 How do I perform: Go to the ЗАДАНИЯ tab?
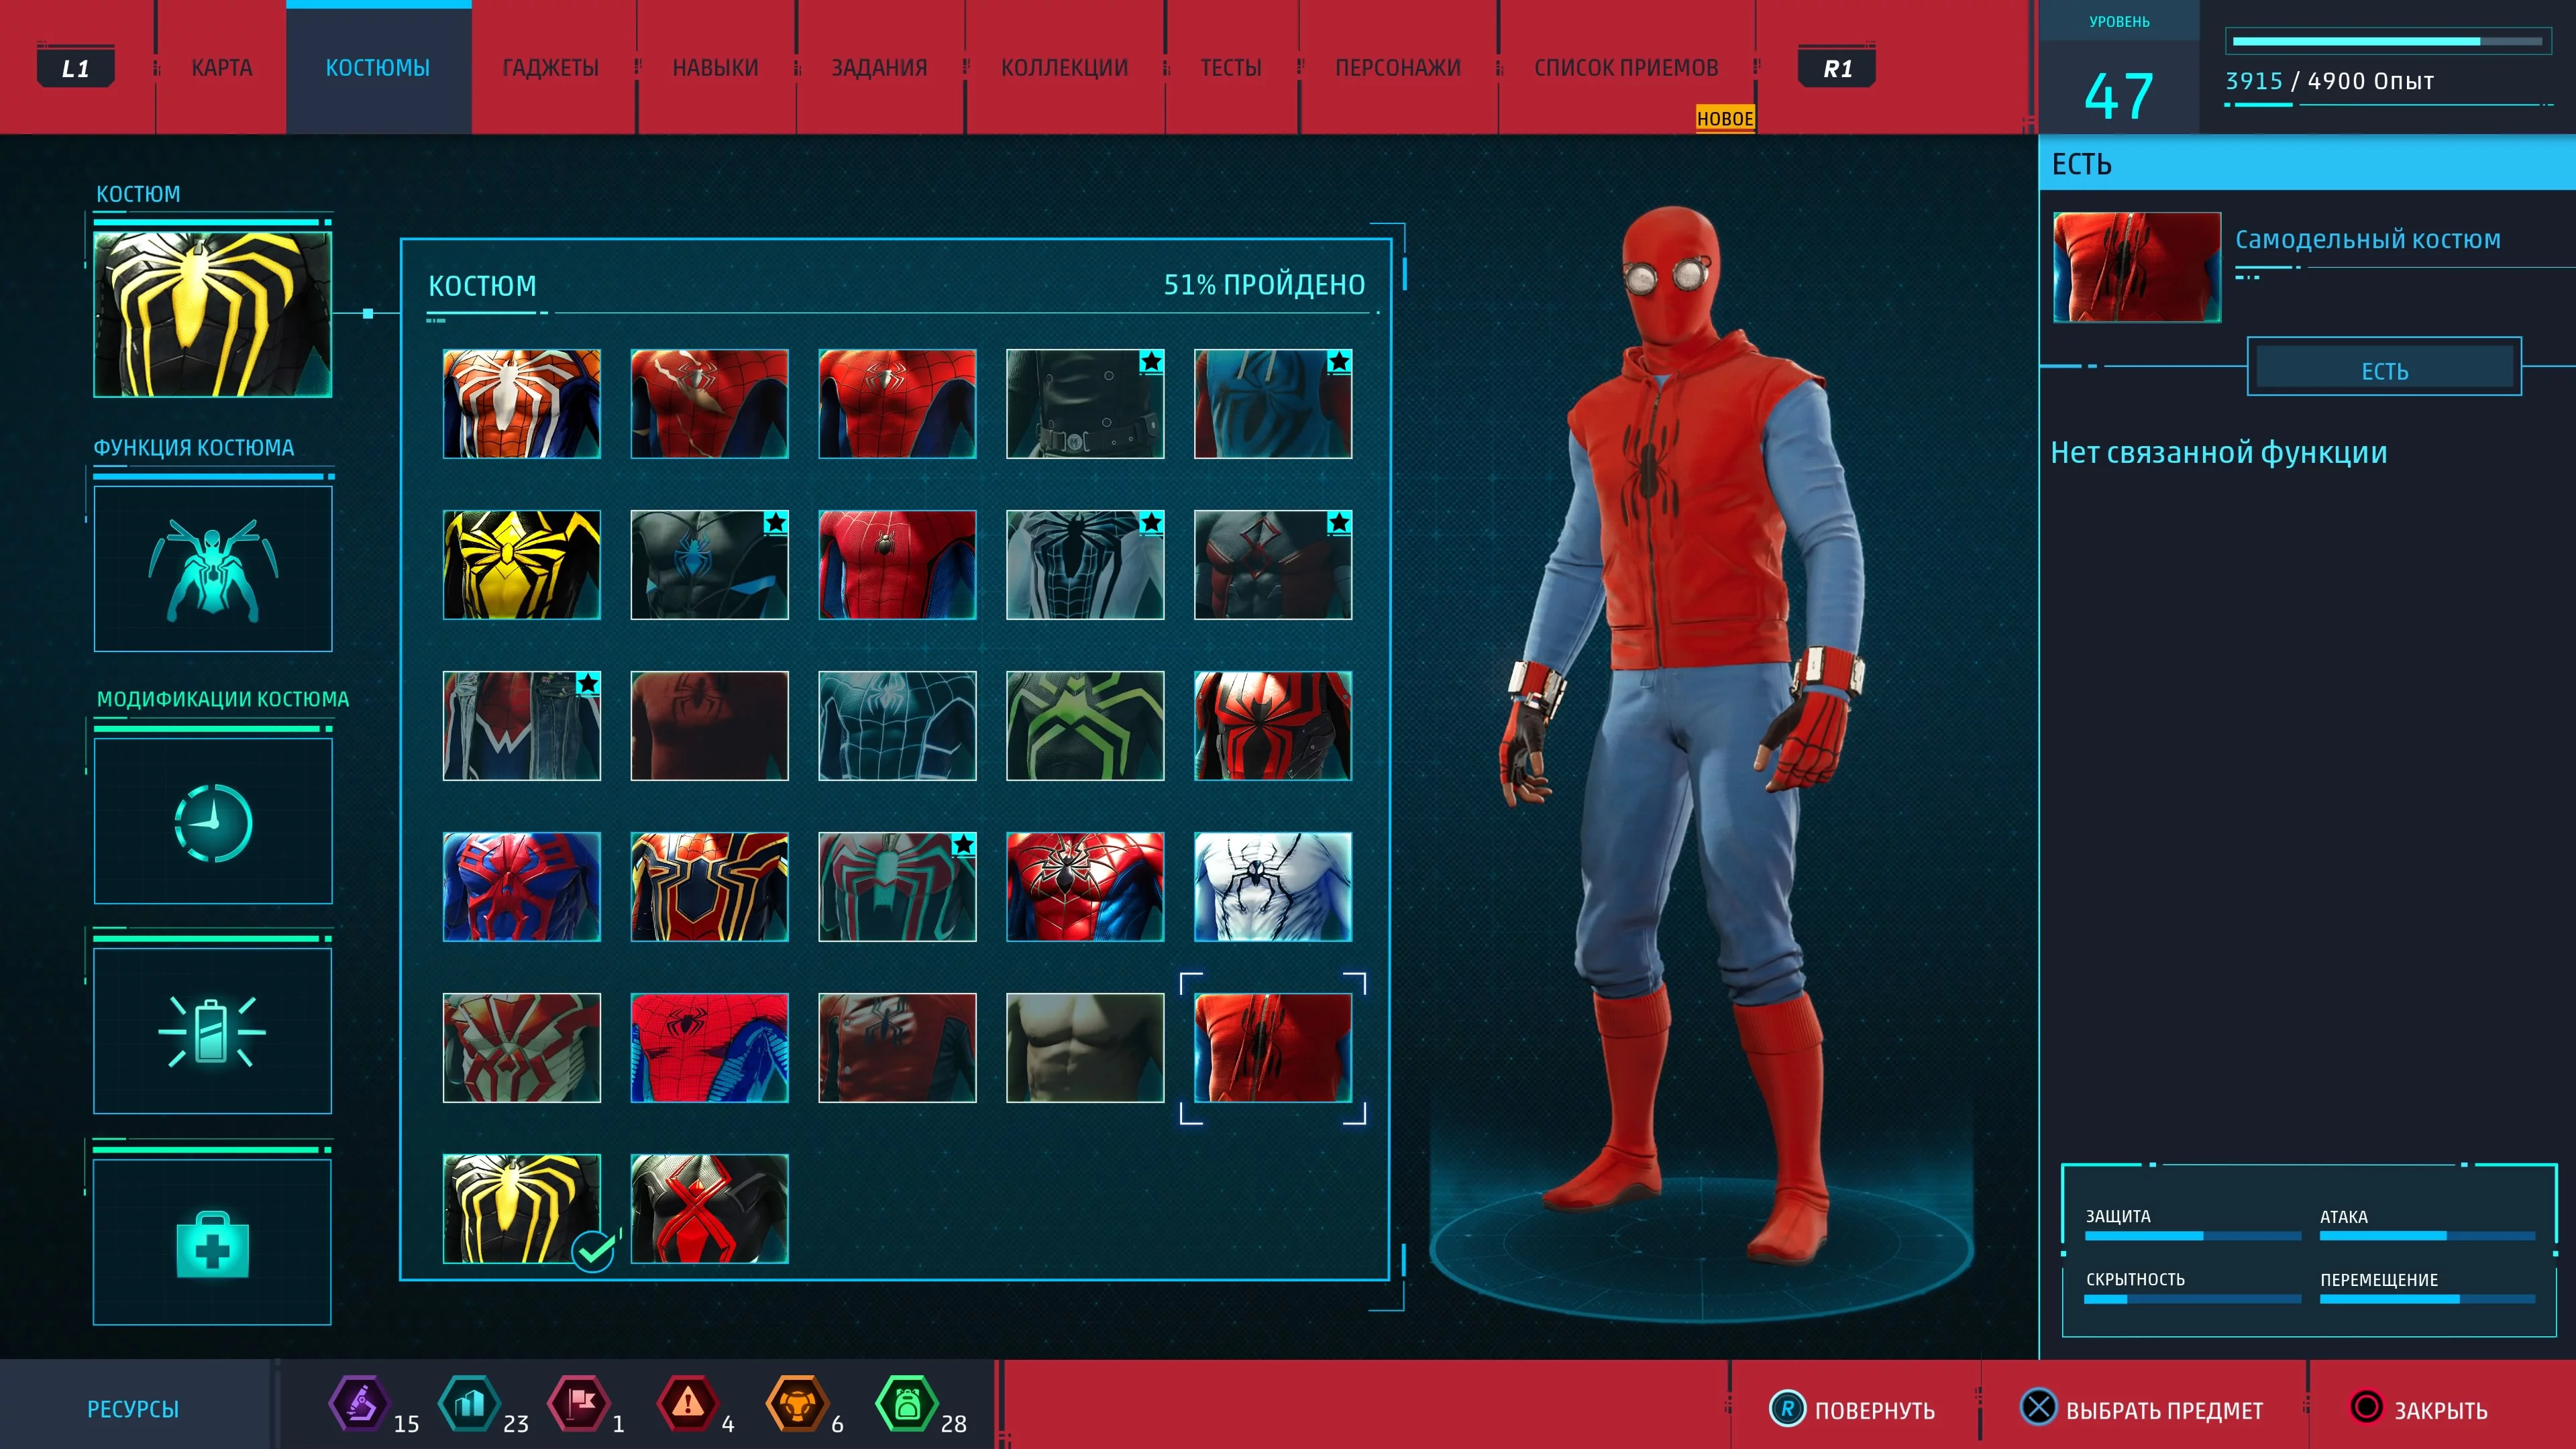point(879,68)
